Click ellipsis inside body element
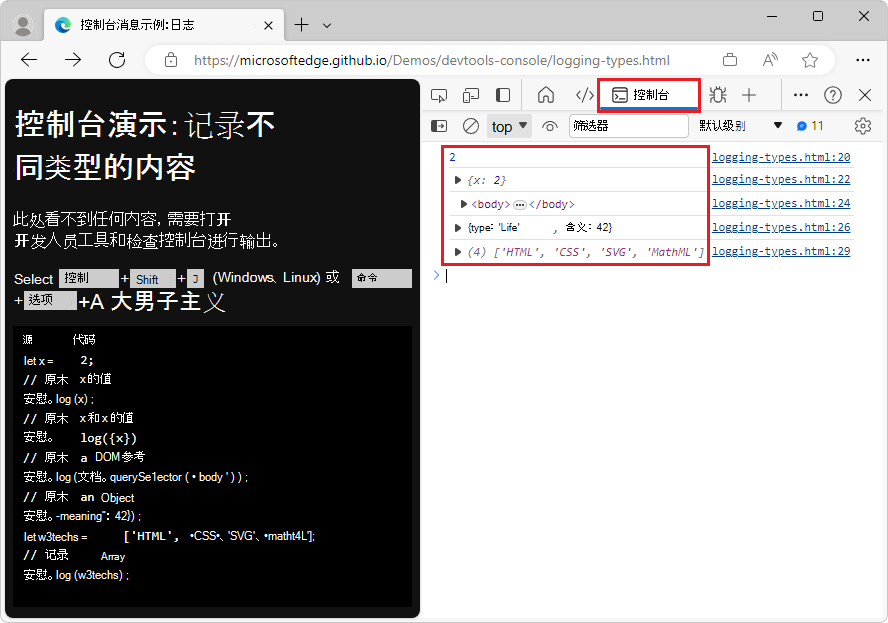Screen dimensions: 888x623 point(520,204)
